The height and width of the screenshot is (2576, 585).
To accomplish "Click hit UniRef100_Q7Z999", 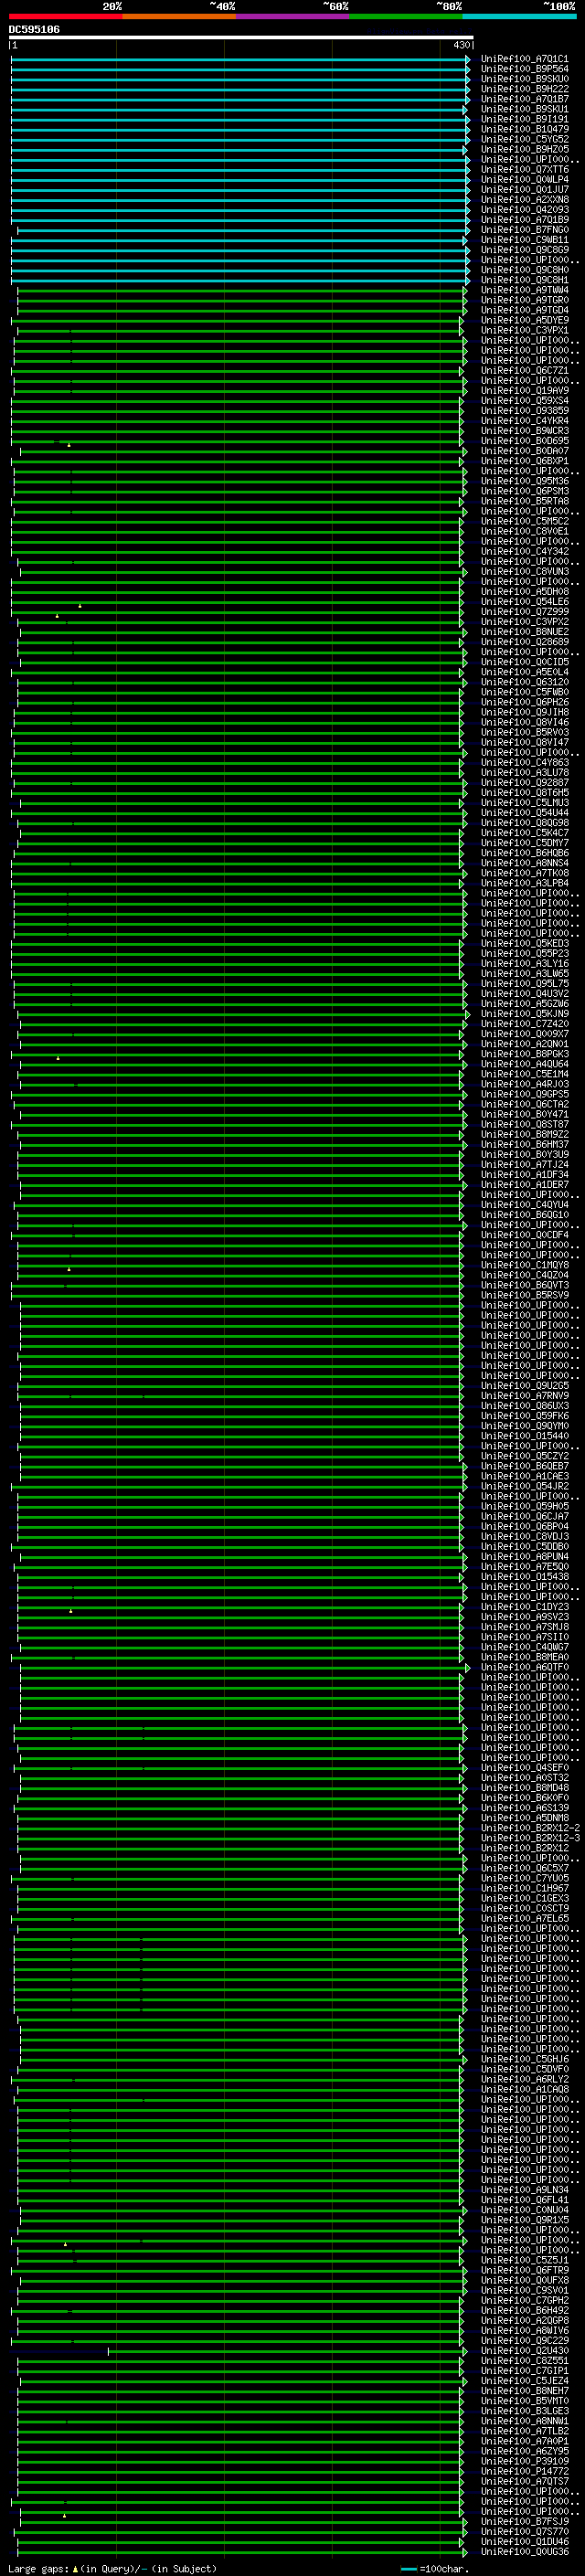I will pyautogui.click(x=524, y=612).
